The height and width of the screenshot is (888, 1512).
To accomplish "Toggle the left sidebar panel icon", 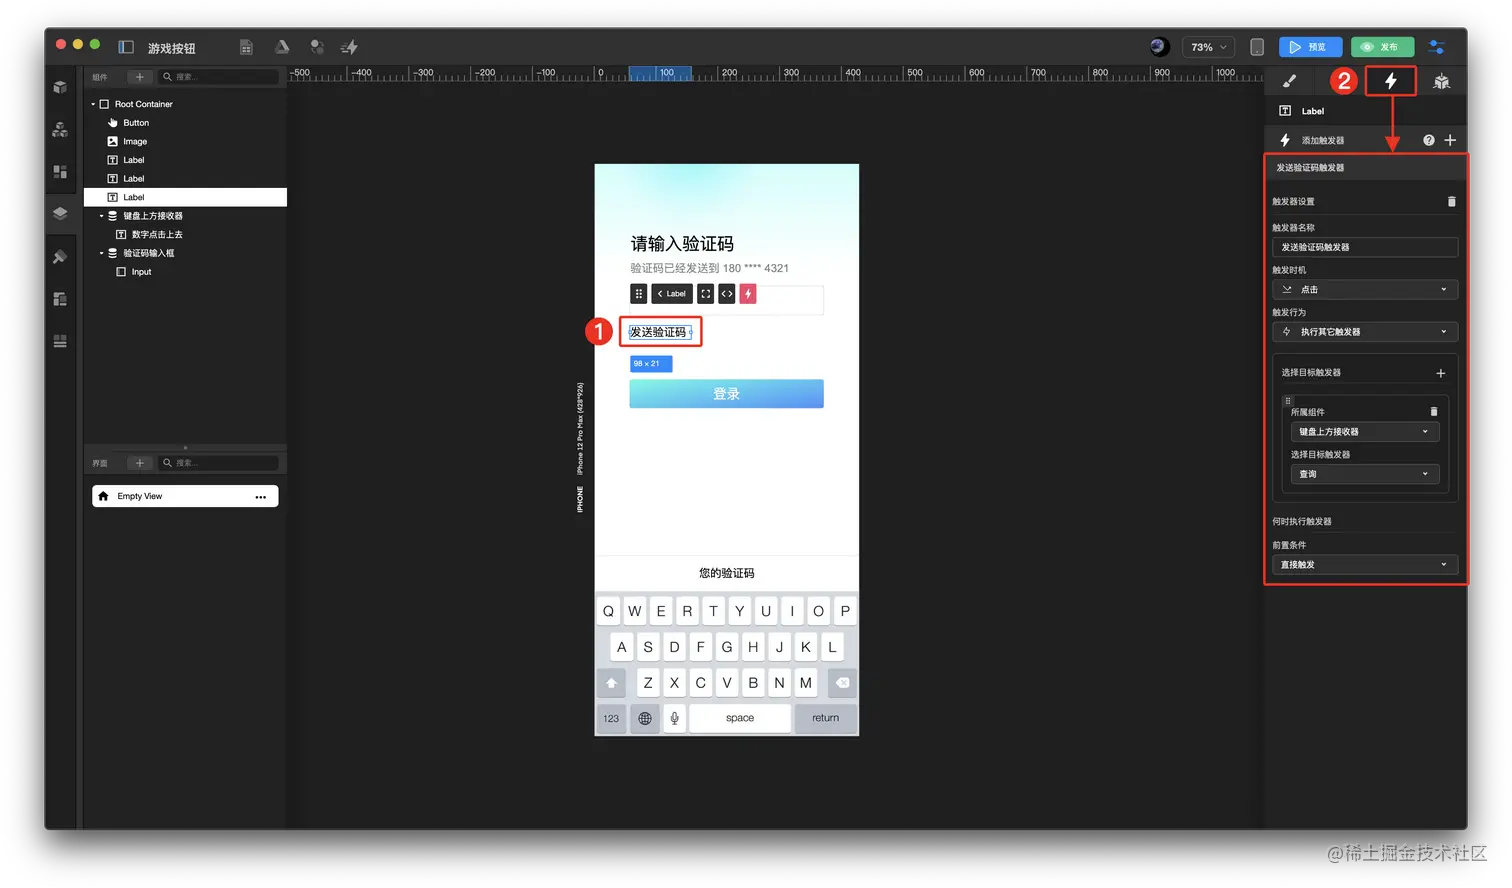I will tap(126, 47).
